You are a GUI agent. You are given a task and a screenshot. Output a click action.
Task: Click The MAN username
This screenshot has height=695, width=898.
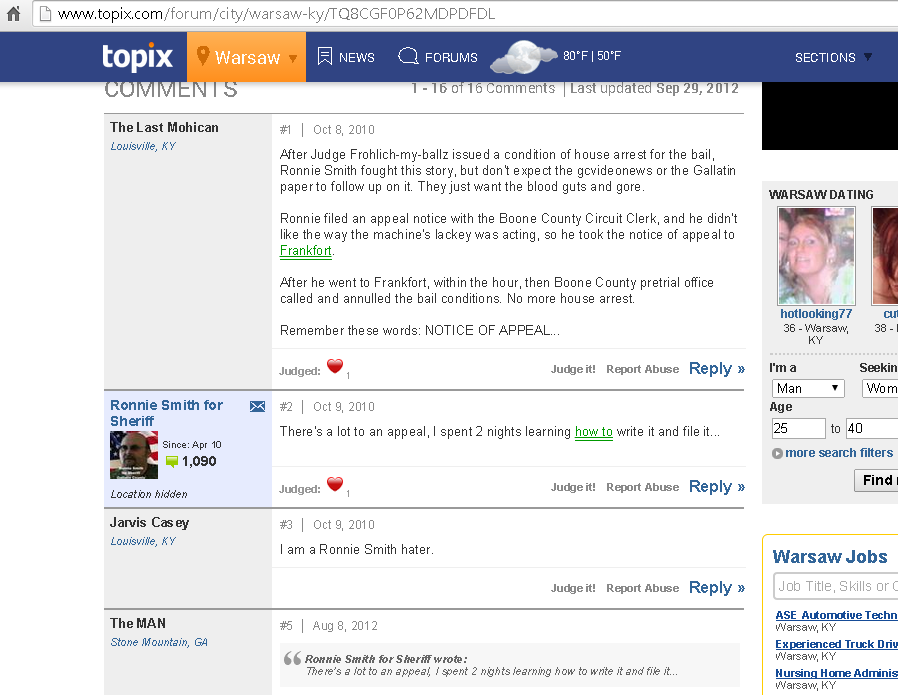[x=138, y=623]
